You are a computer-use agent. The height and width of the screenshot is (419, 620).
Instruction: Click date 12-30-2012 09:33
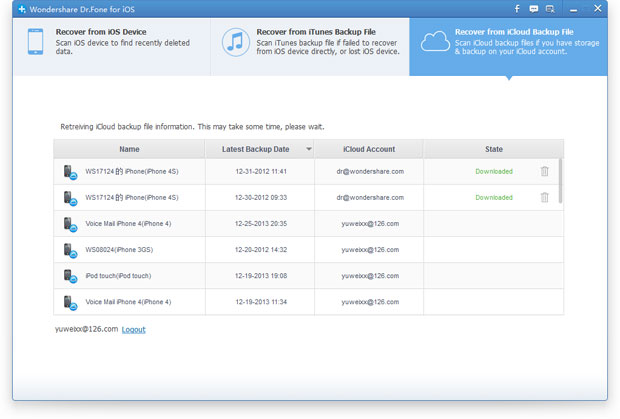point(261,197)
